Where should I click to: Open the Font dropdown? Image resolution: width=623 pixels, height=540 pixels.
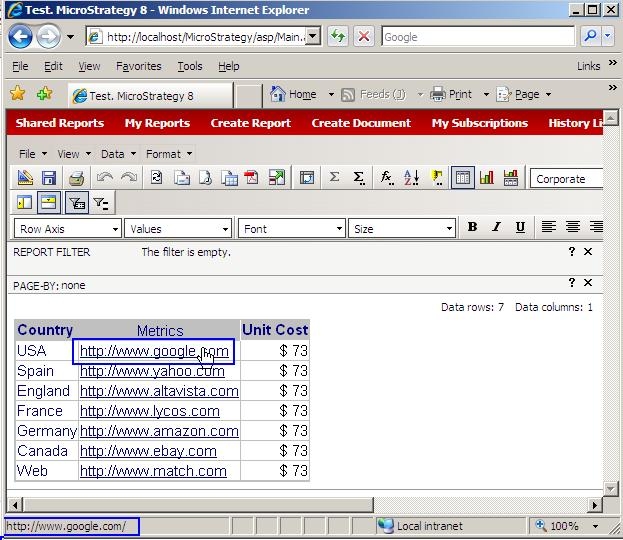click(x=292, y=229)
